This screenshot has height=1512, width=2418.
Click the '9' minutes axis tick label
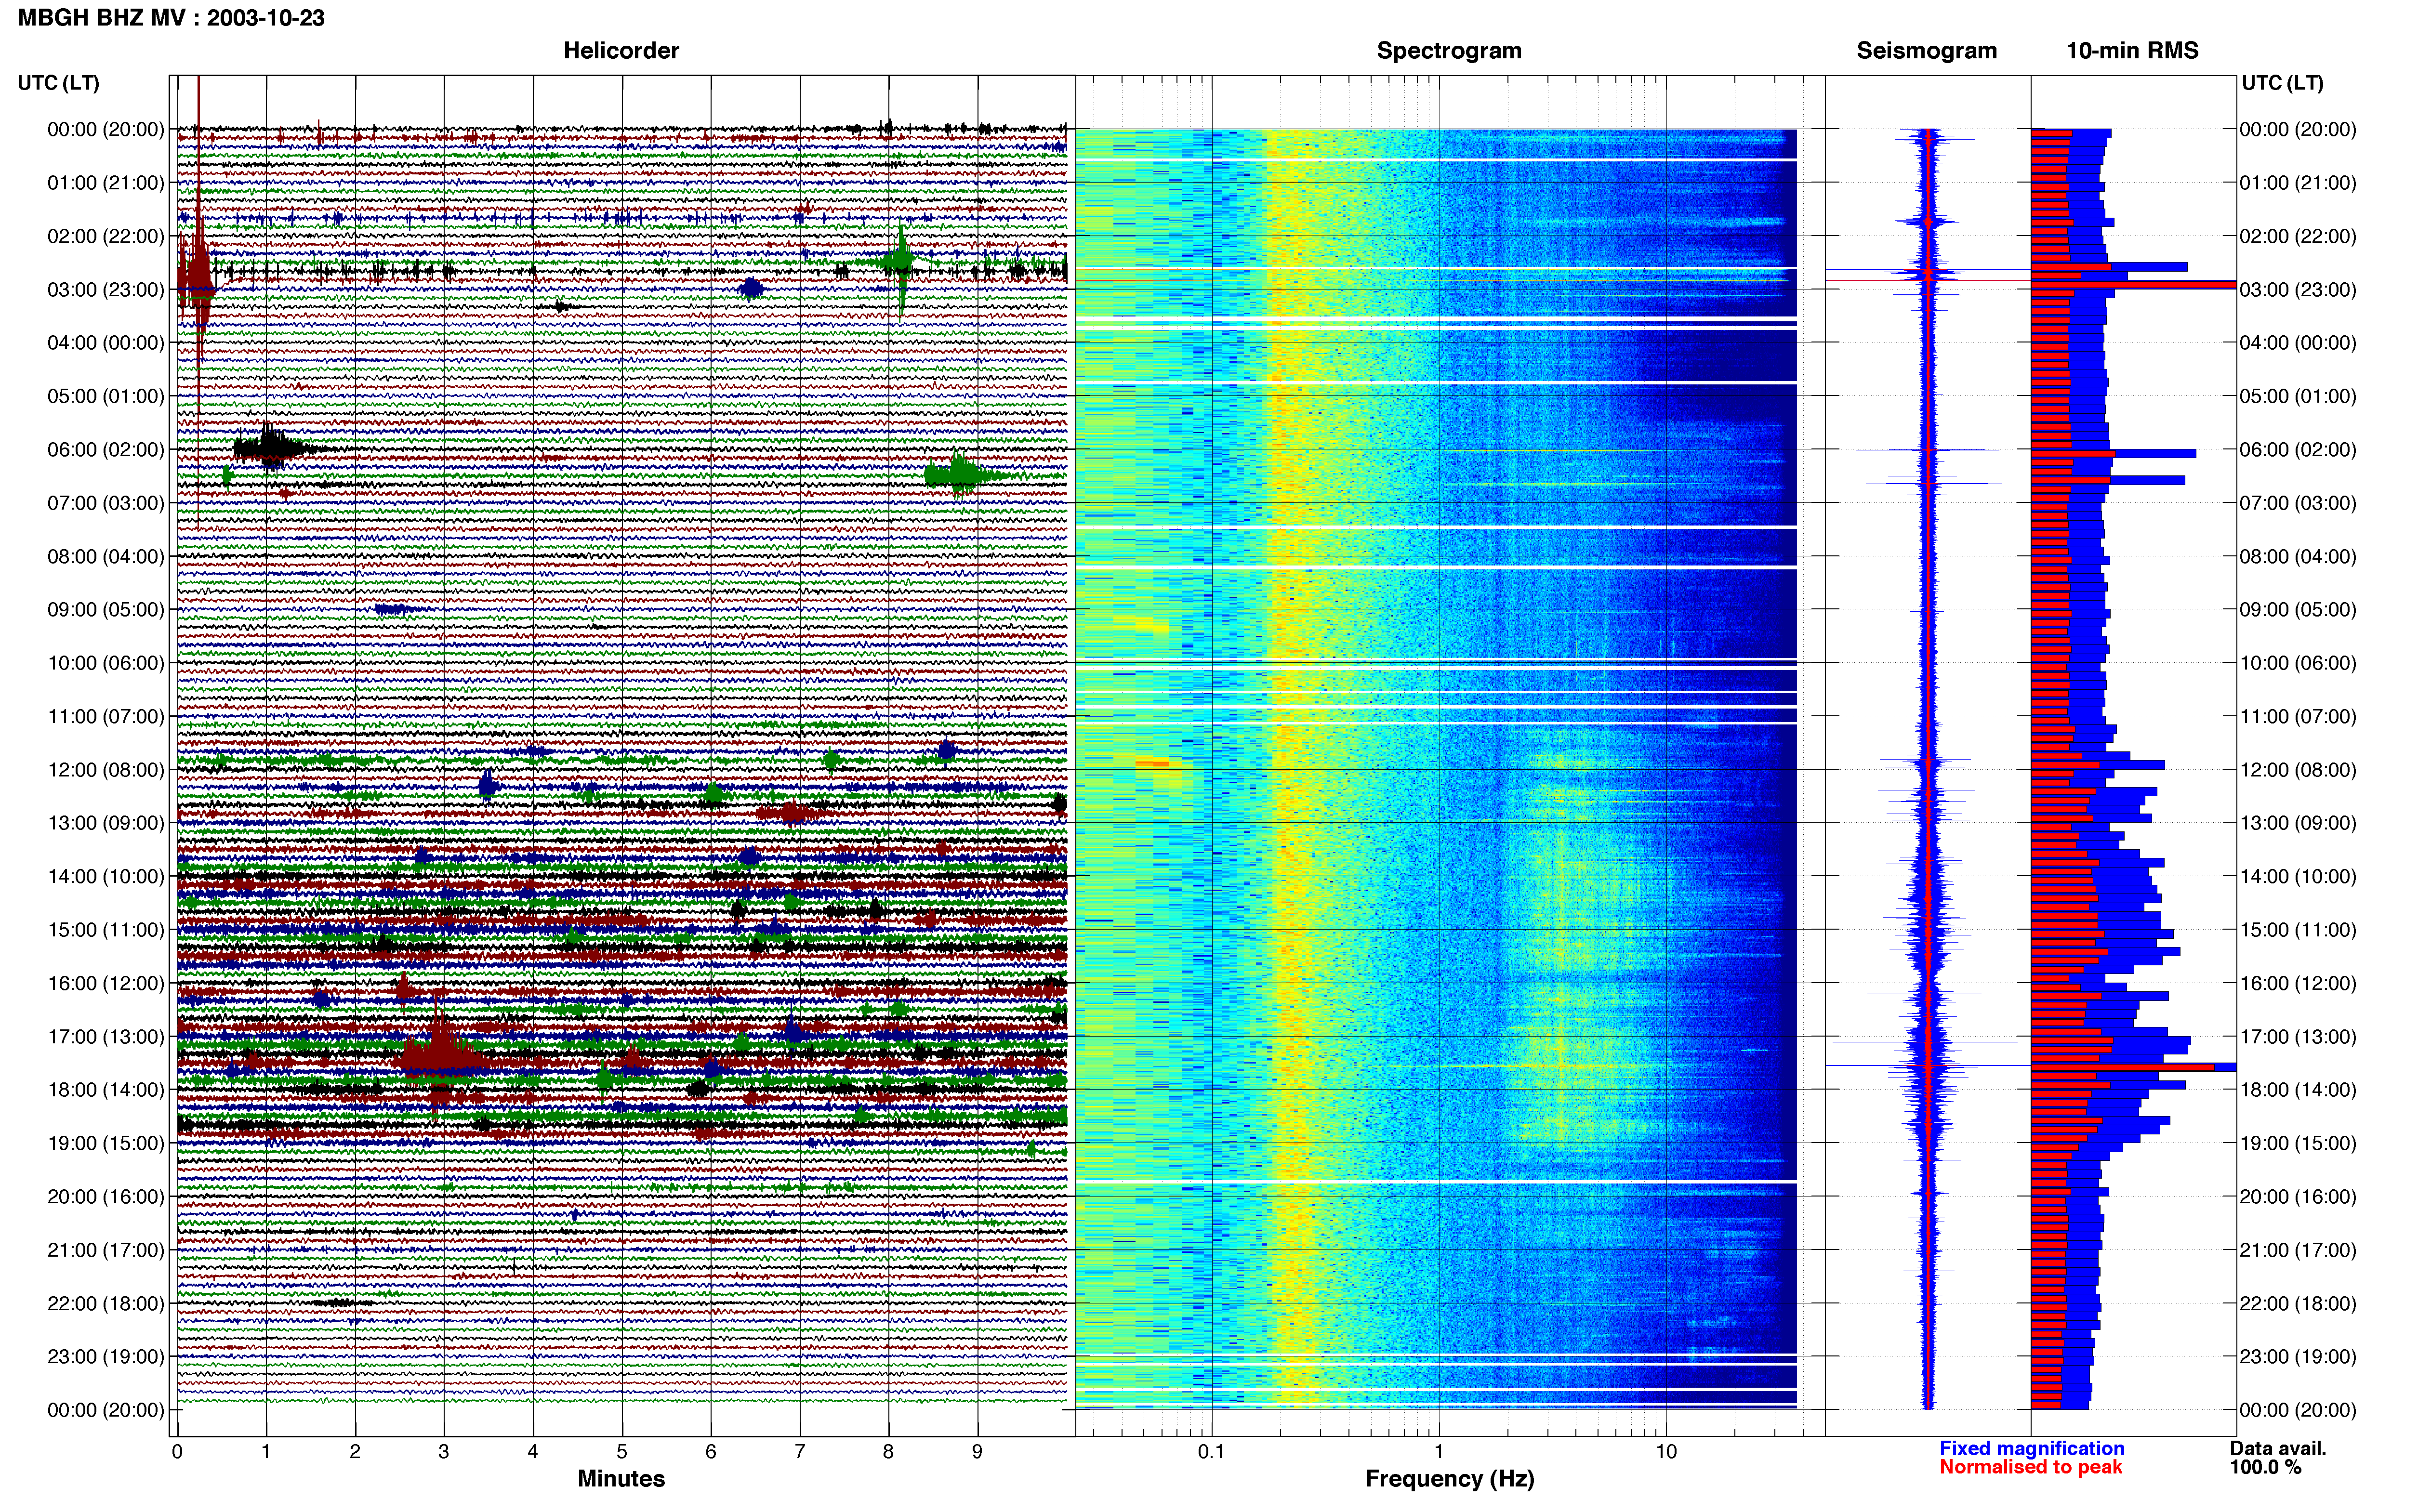(977, 1452)
